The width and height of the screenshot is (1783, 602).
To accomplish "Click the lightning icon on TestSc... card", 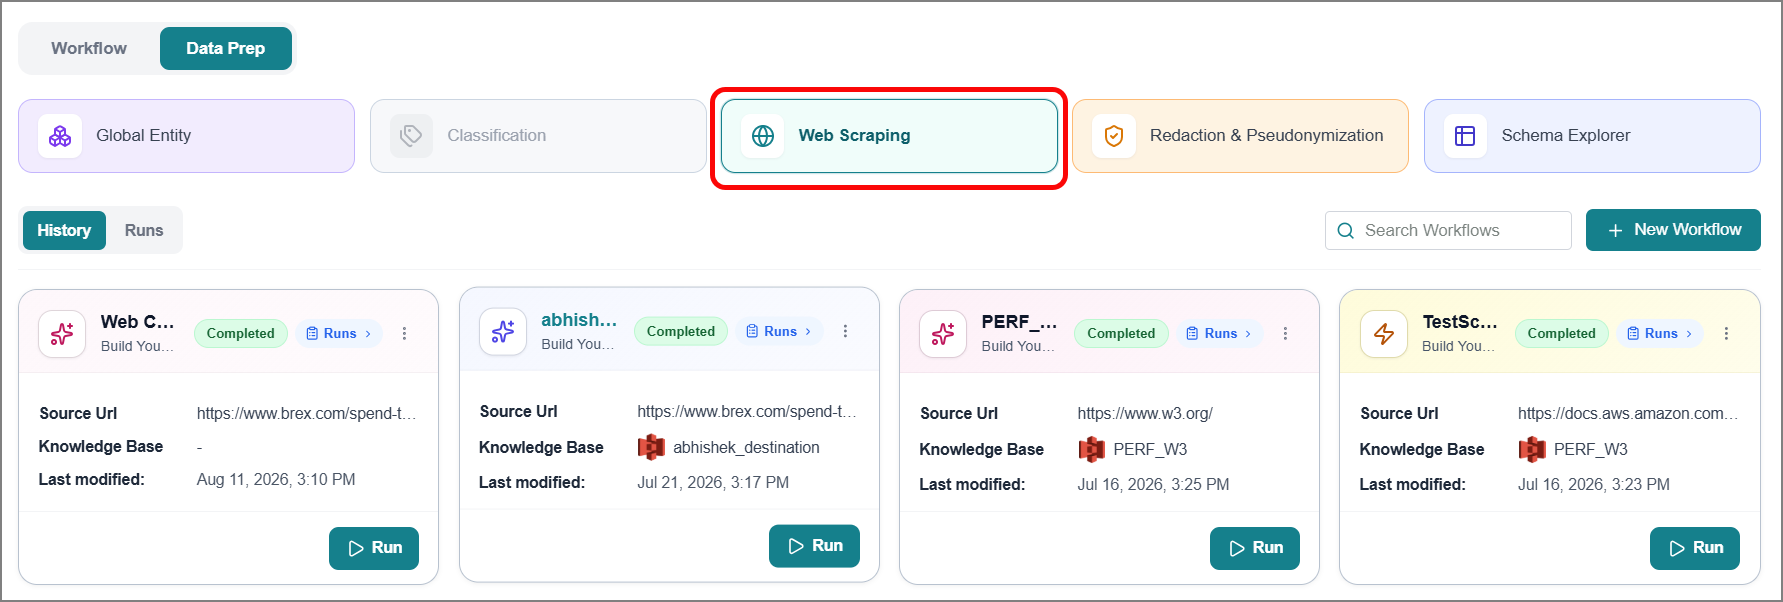I will tap(1384, 333).
